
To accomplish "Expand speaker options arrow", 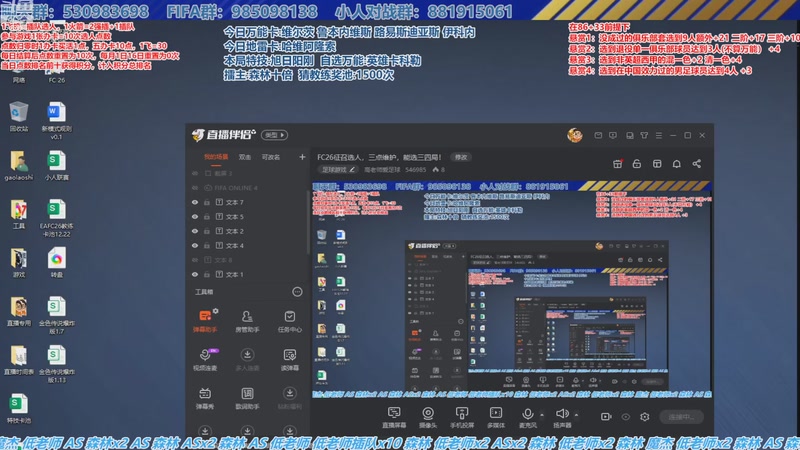I will [576, 414].
